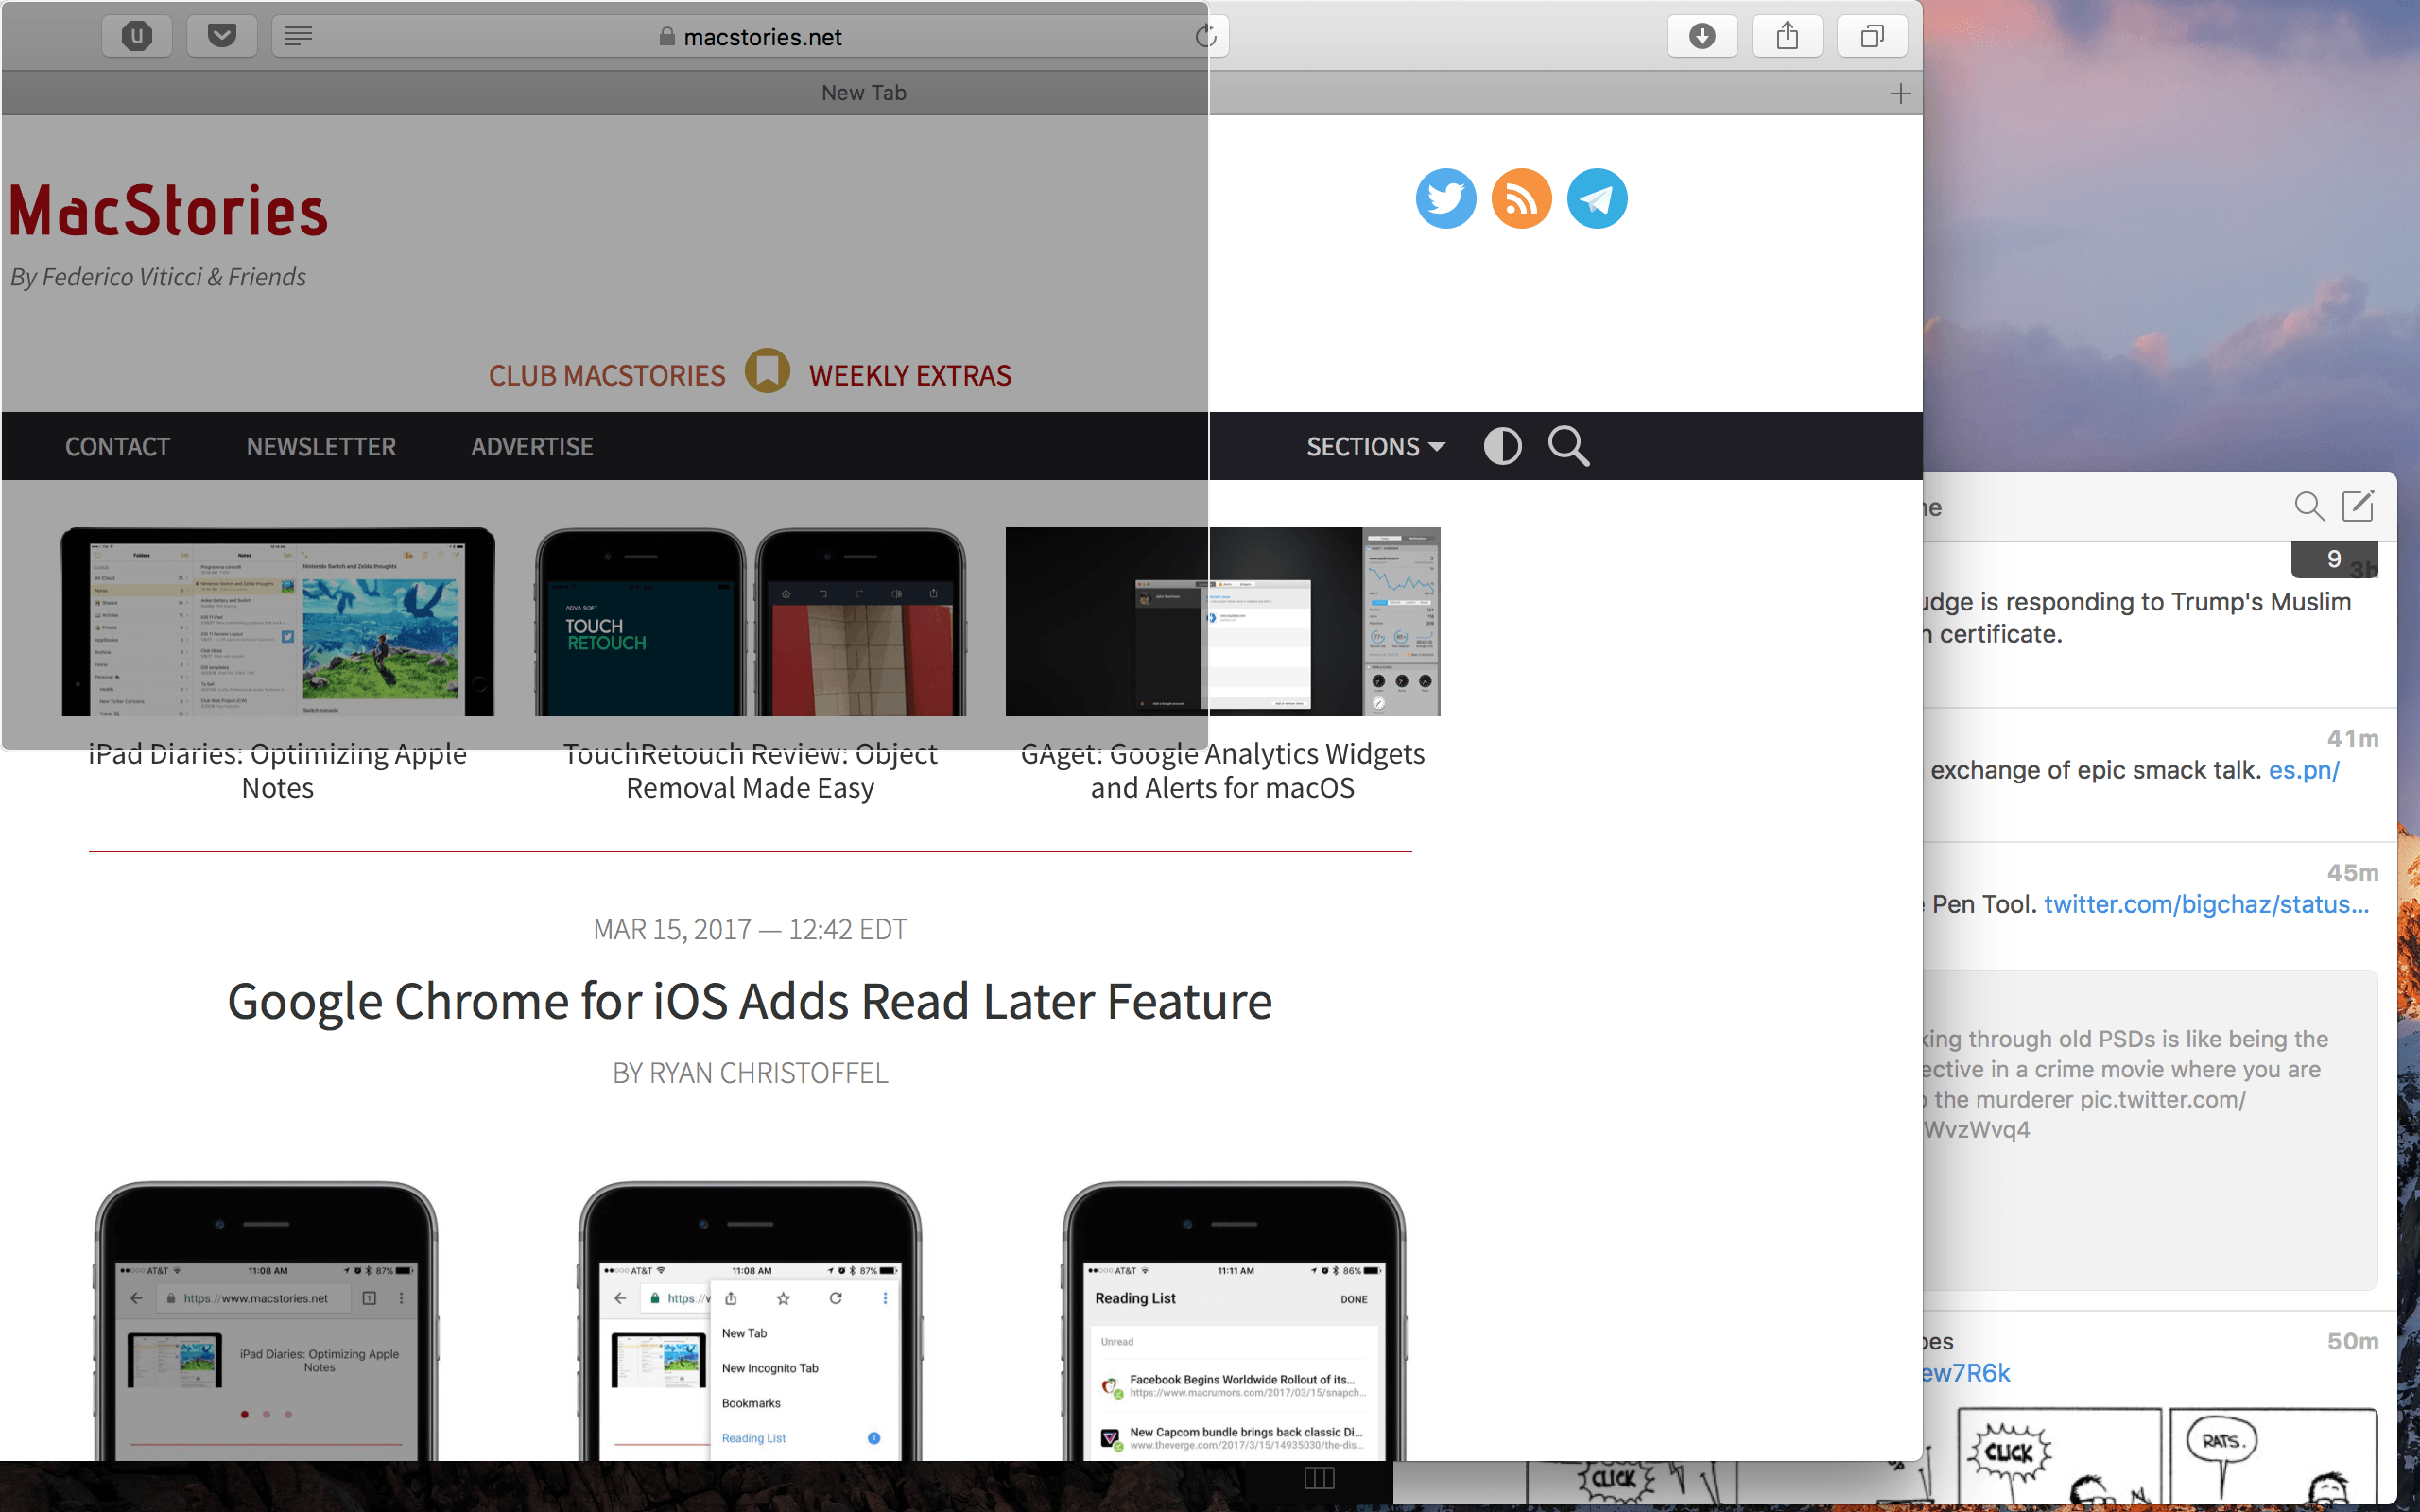Click the ADVERTISE menu item
The image size is (2420, 1512).
[531, 446]
